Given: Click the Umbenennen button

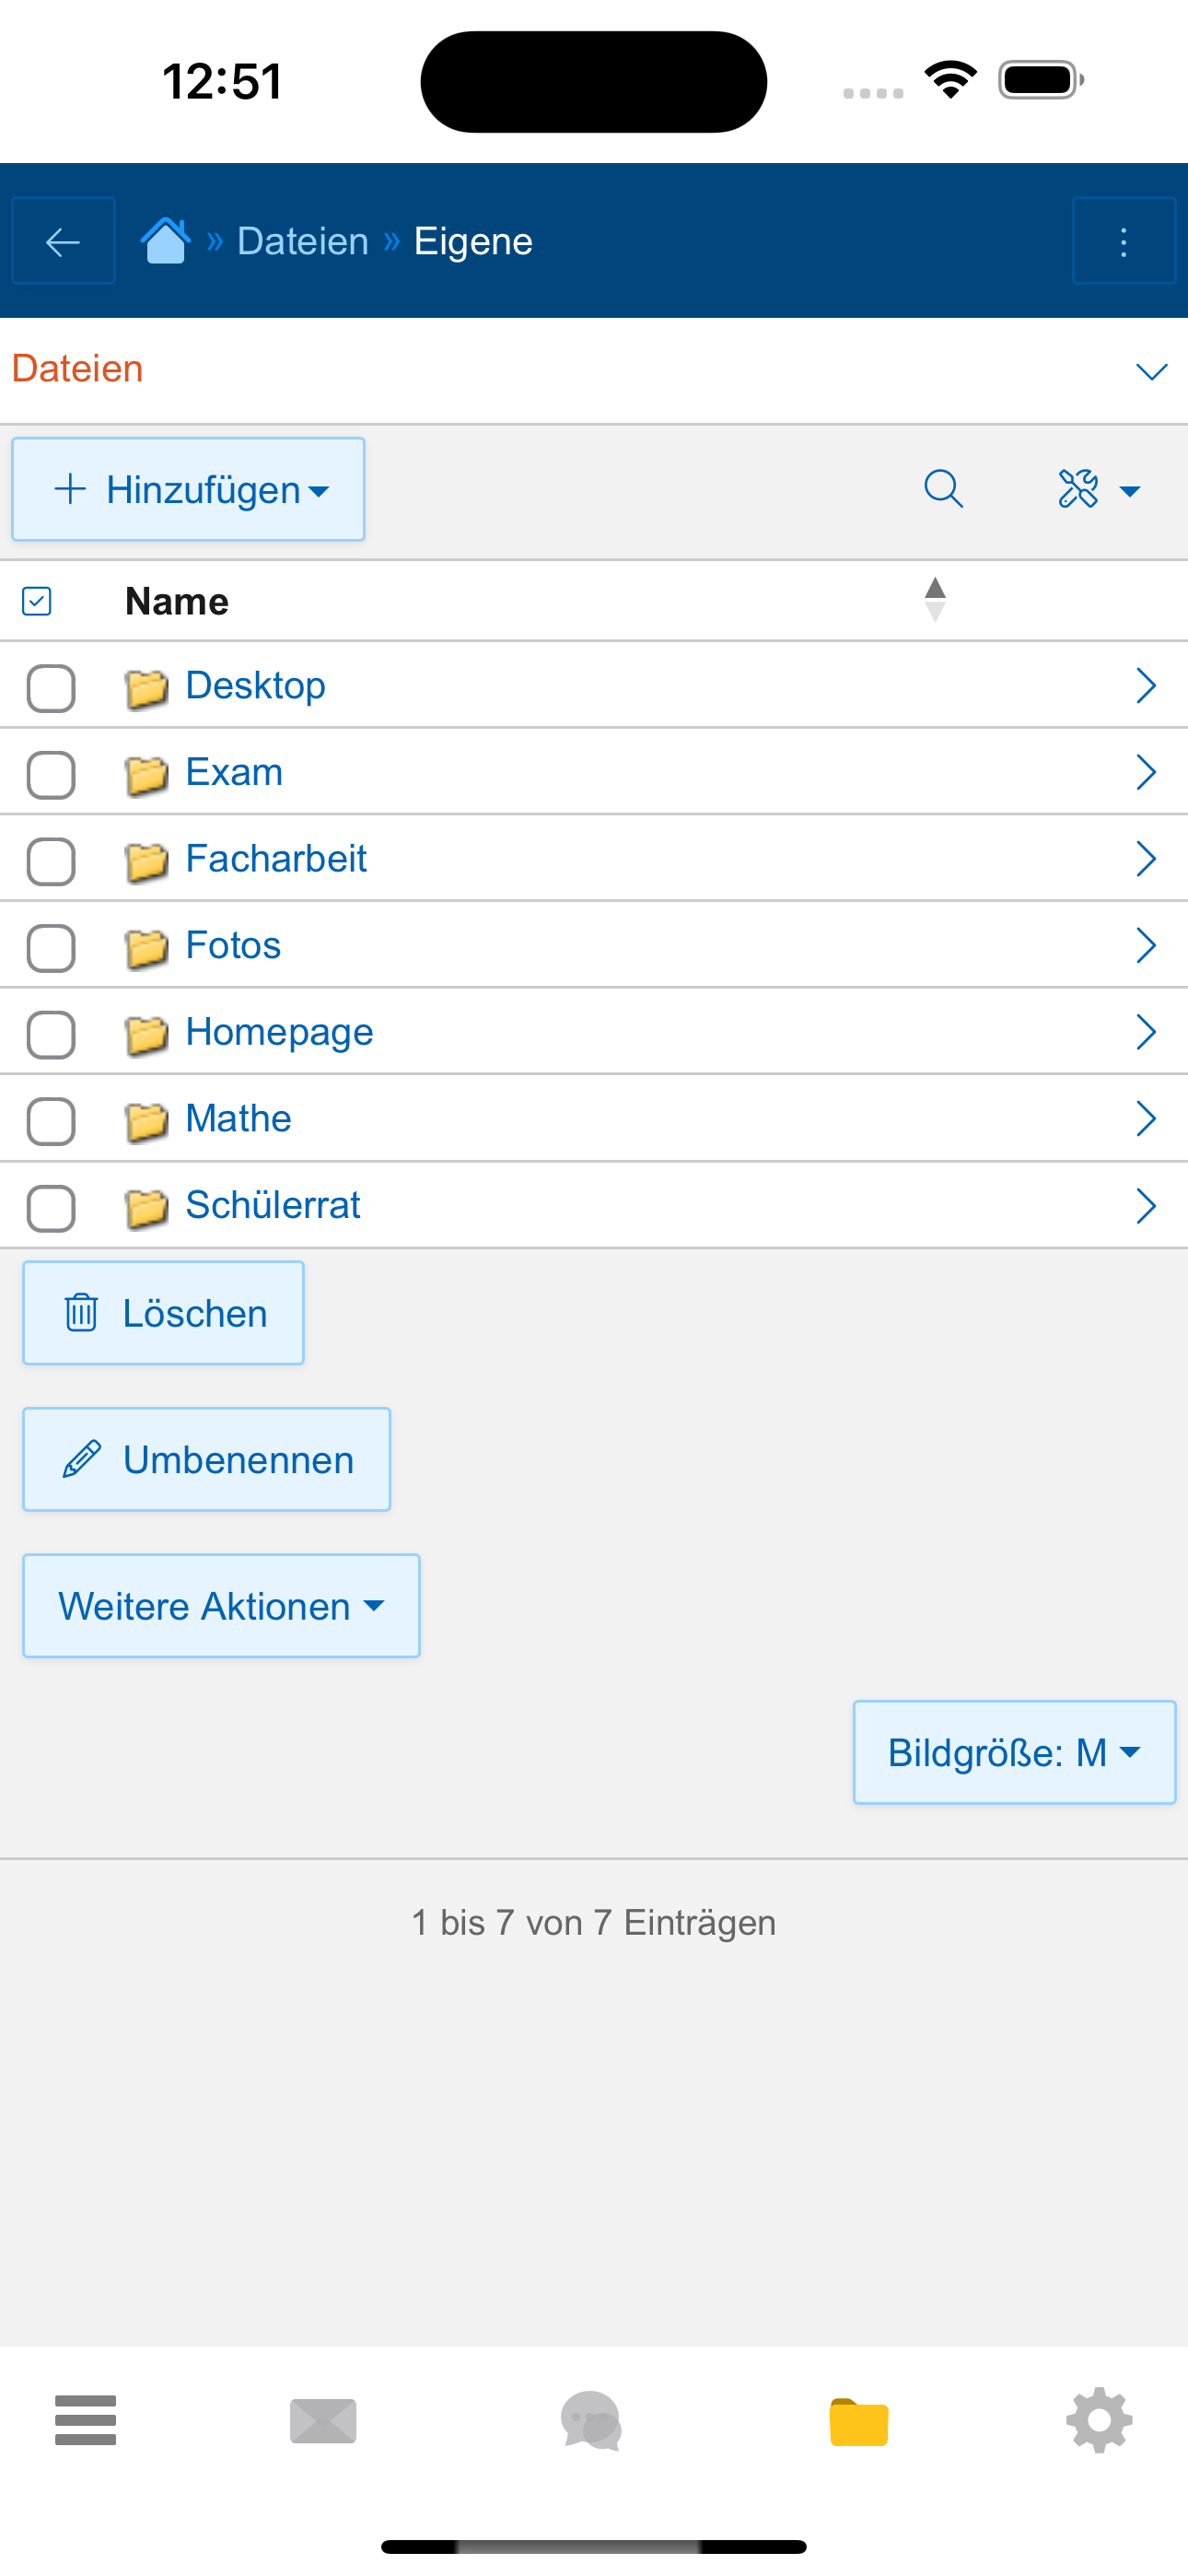Looking at the screenshot, I should click(206, 1459).
